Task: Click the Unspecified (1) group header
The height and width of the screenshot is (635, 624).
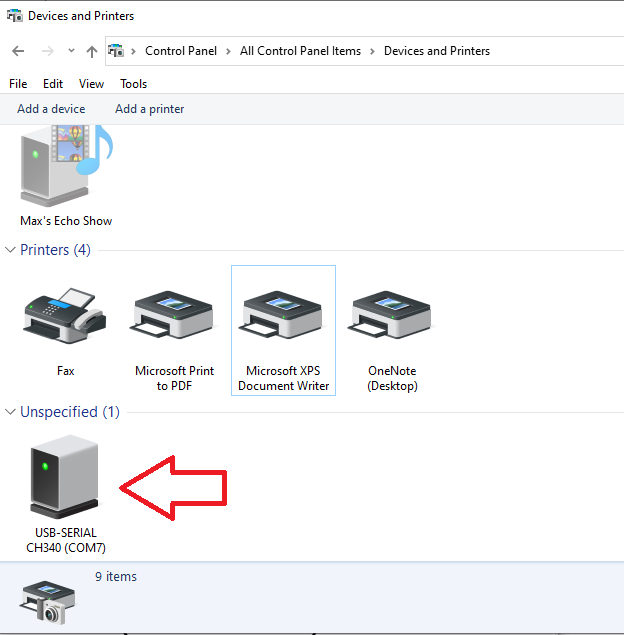Action: [70, 411]
